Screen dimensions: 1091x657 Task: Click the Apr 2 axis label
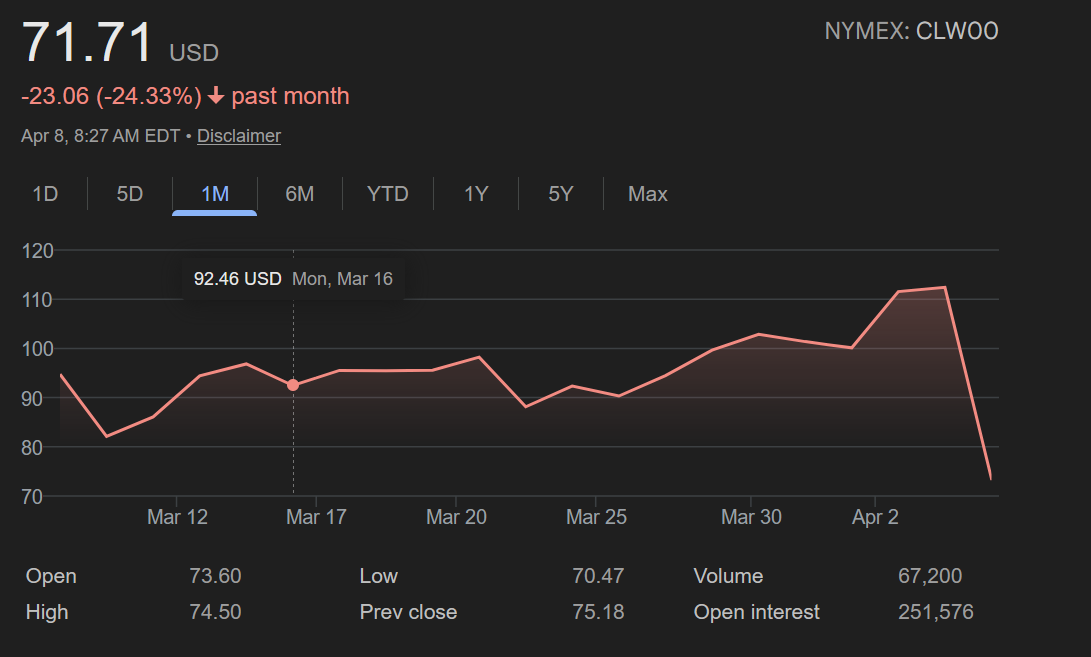coord(875,517)
